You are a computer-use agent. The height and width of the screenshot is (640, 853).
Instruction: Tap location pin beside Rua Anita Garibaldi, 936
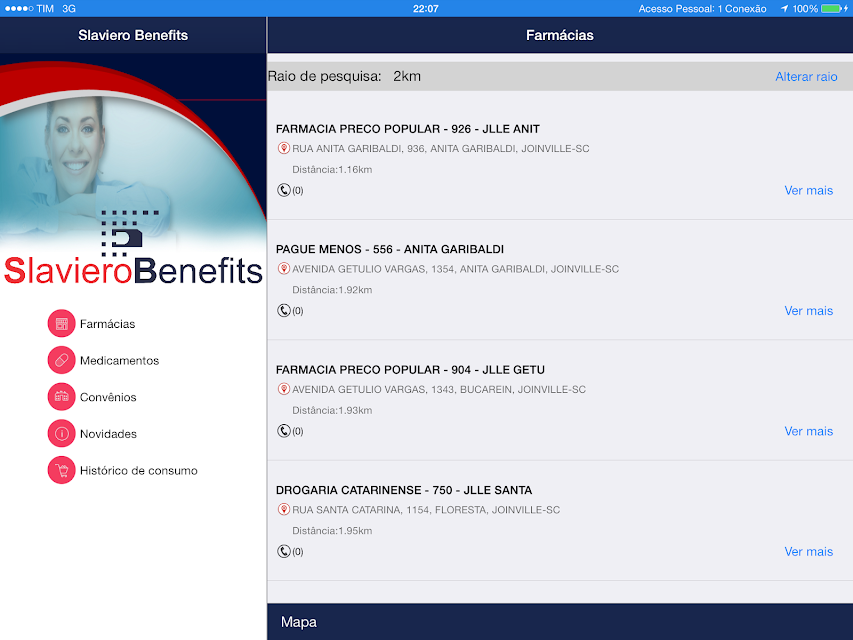(283, 148)
